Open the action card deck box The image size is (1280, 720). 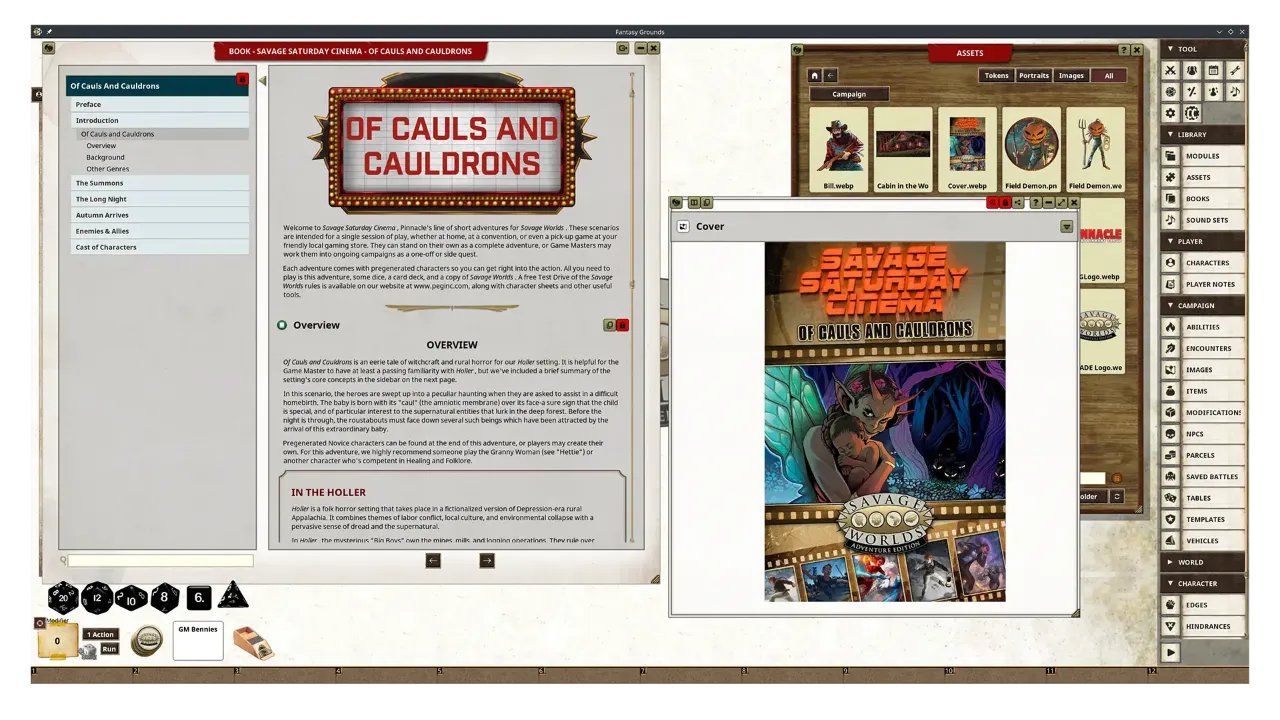tap(253, 642)
